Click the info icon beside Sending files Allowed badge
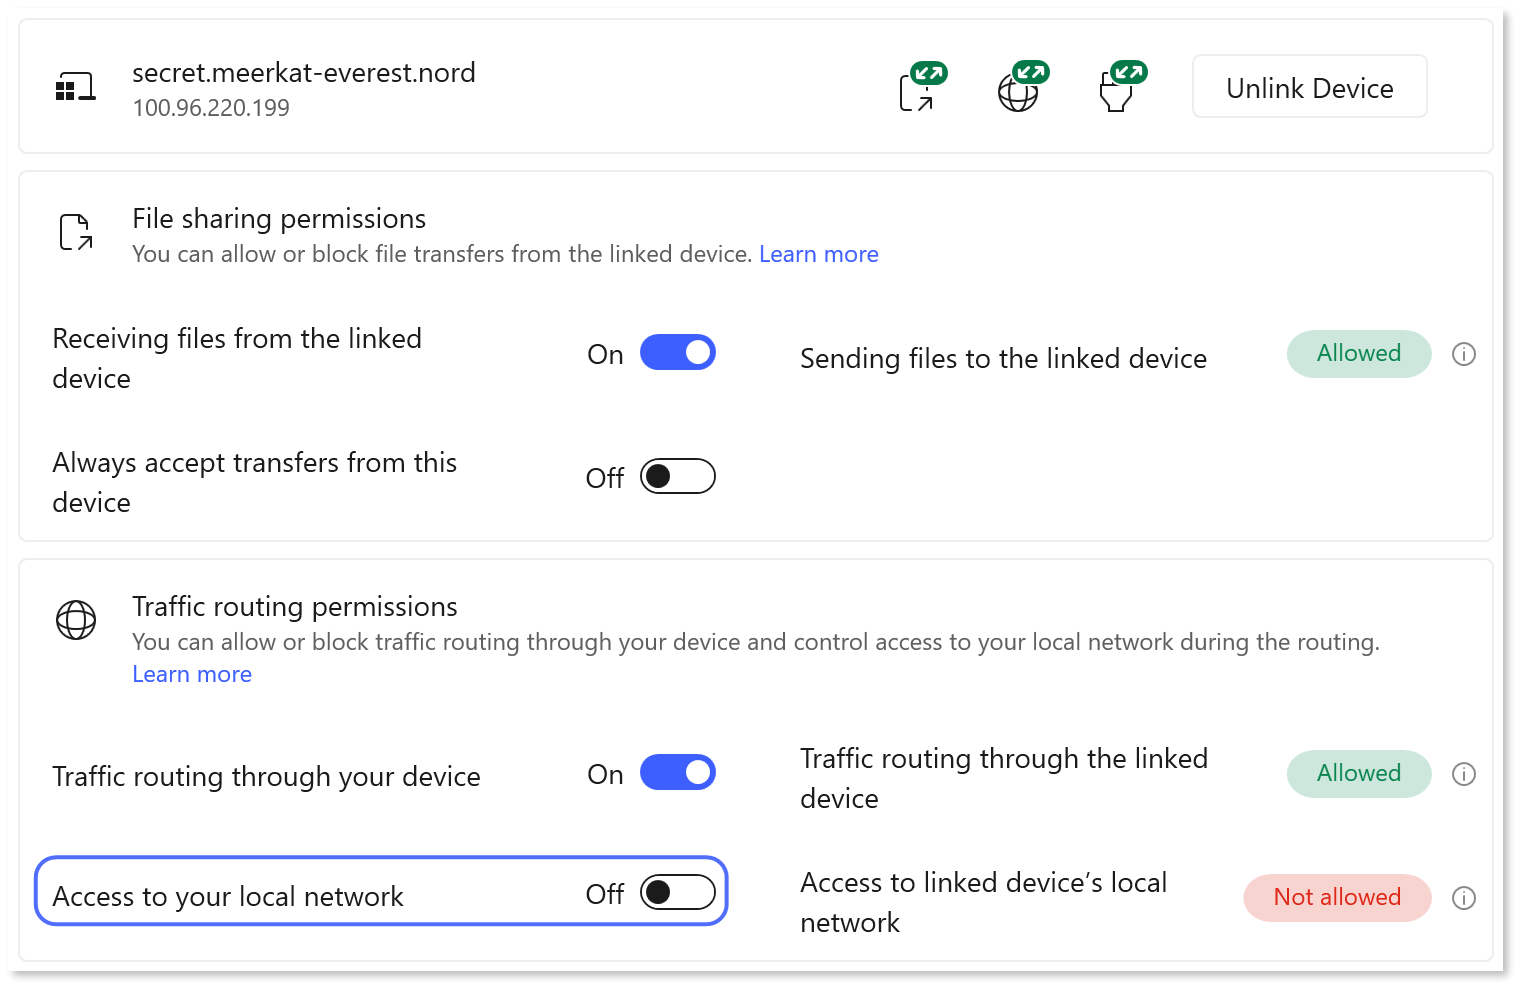The width and height of the screenshot is (1516, 984). point(1464,354)
